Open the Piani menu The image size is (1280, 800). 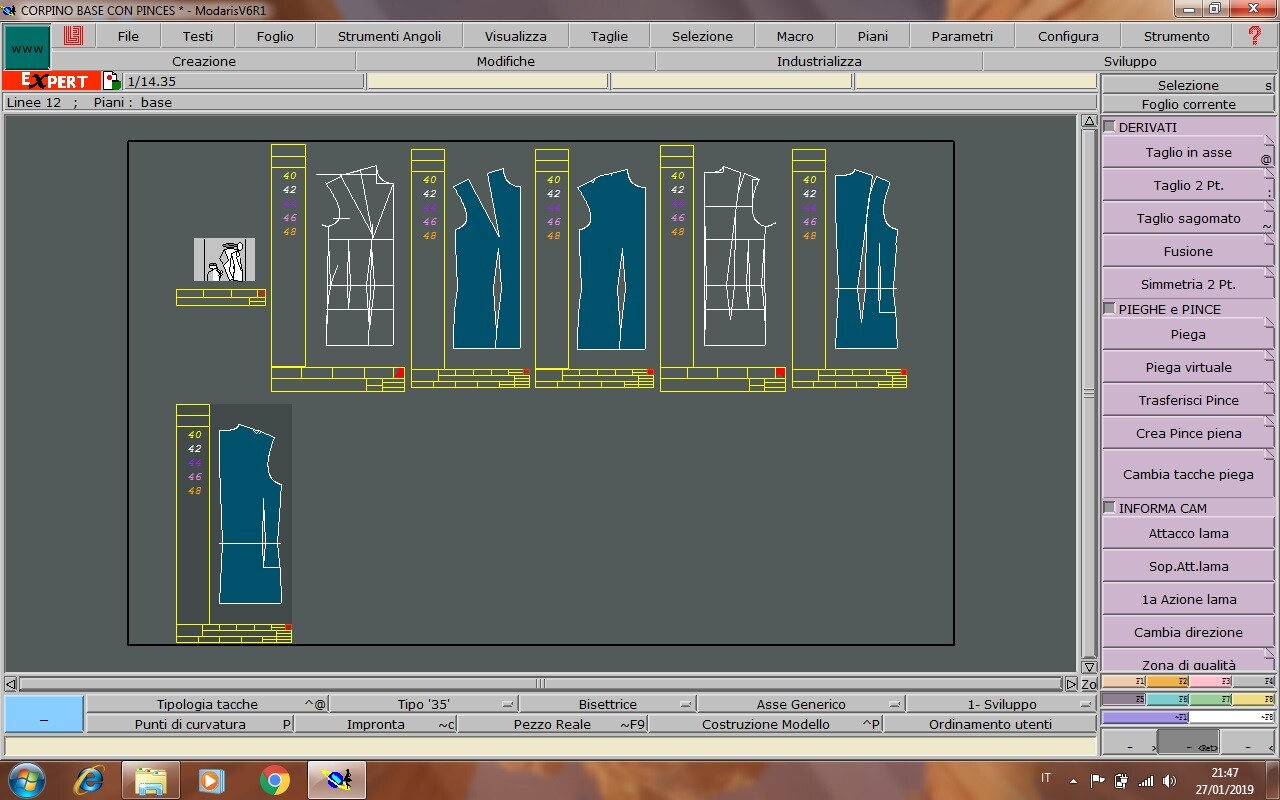[873, 36]
